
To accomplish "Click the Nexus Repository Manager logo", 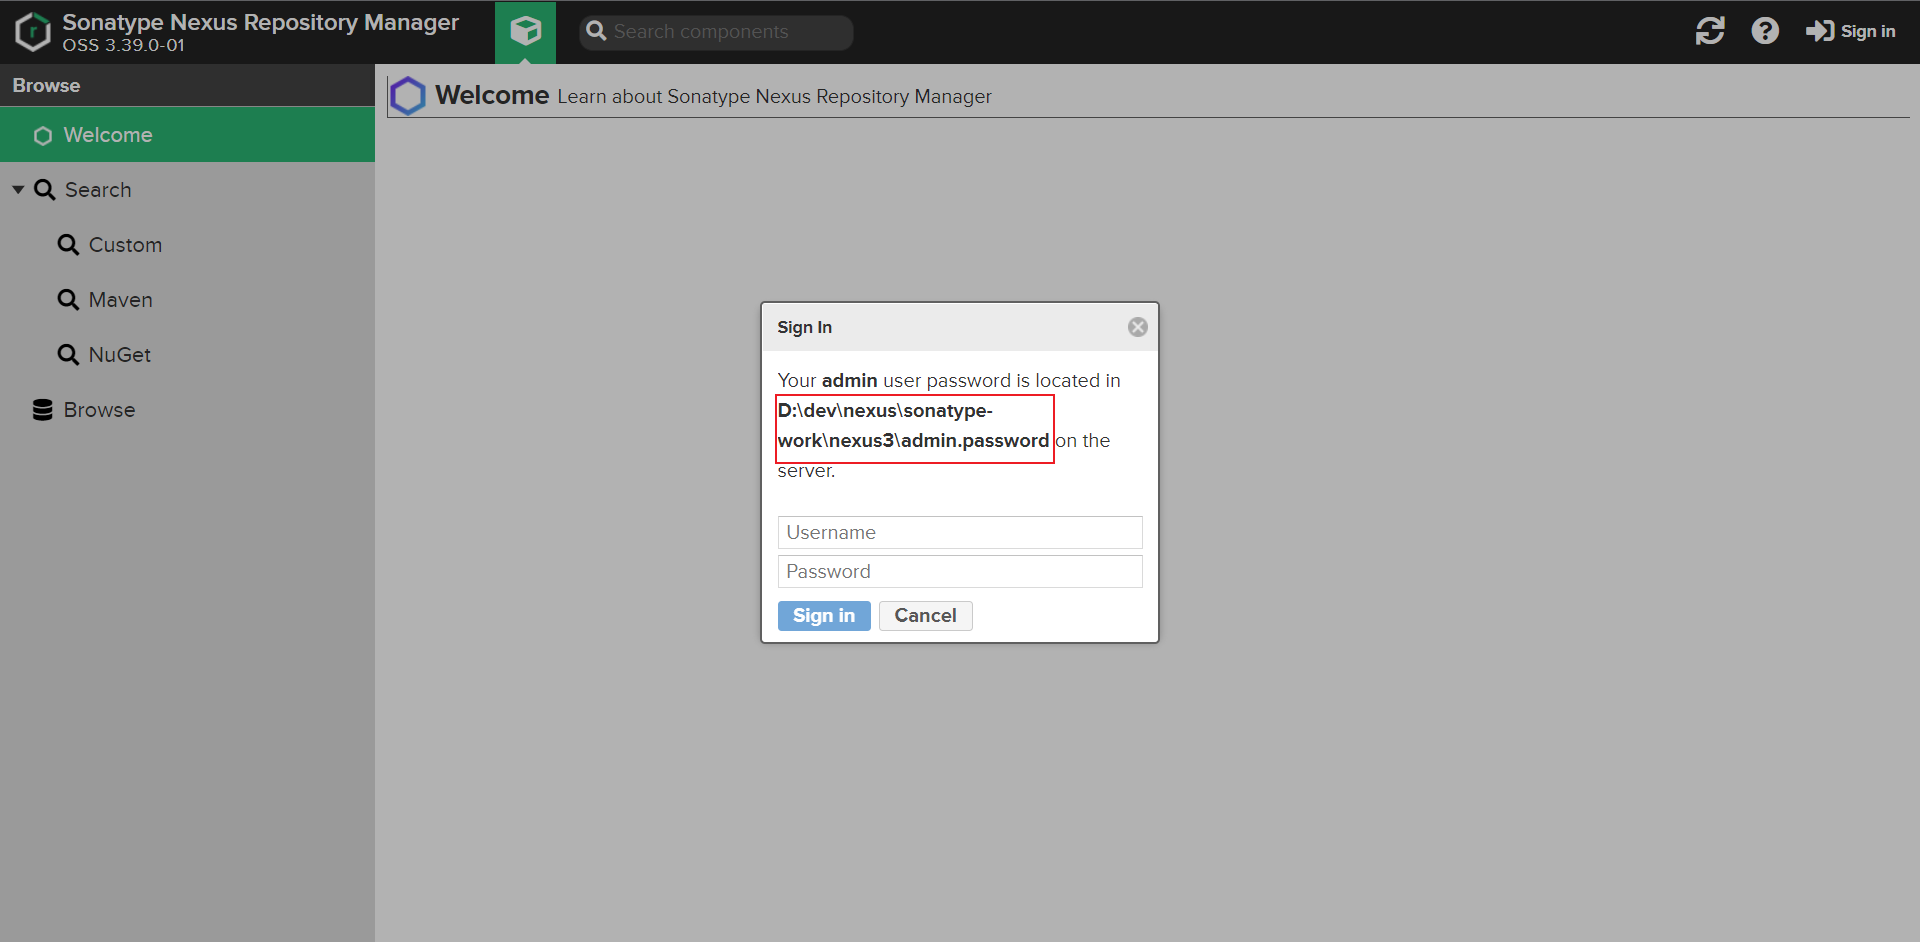I will click(x=33, y=32).
